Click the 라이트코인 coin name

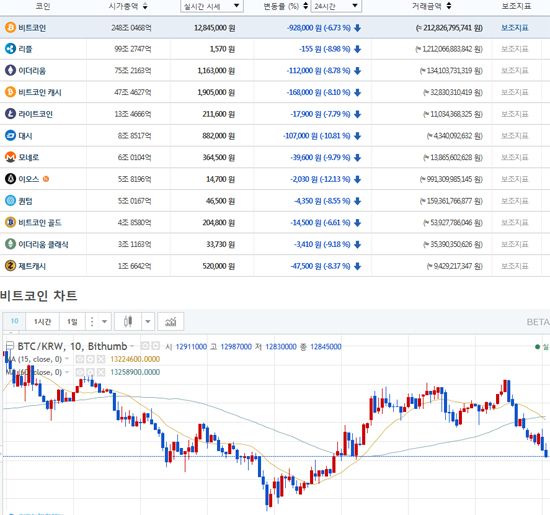tap(35, 114)
